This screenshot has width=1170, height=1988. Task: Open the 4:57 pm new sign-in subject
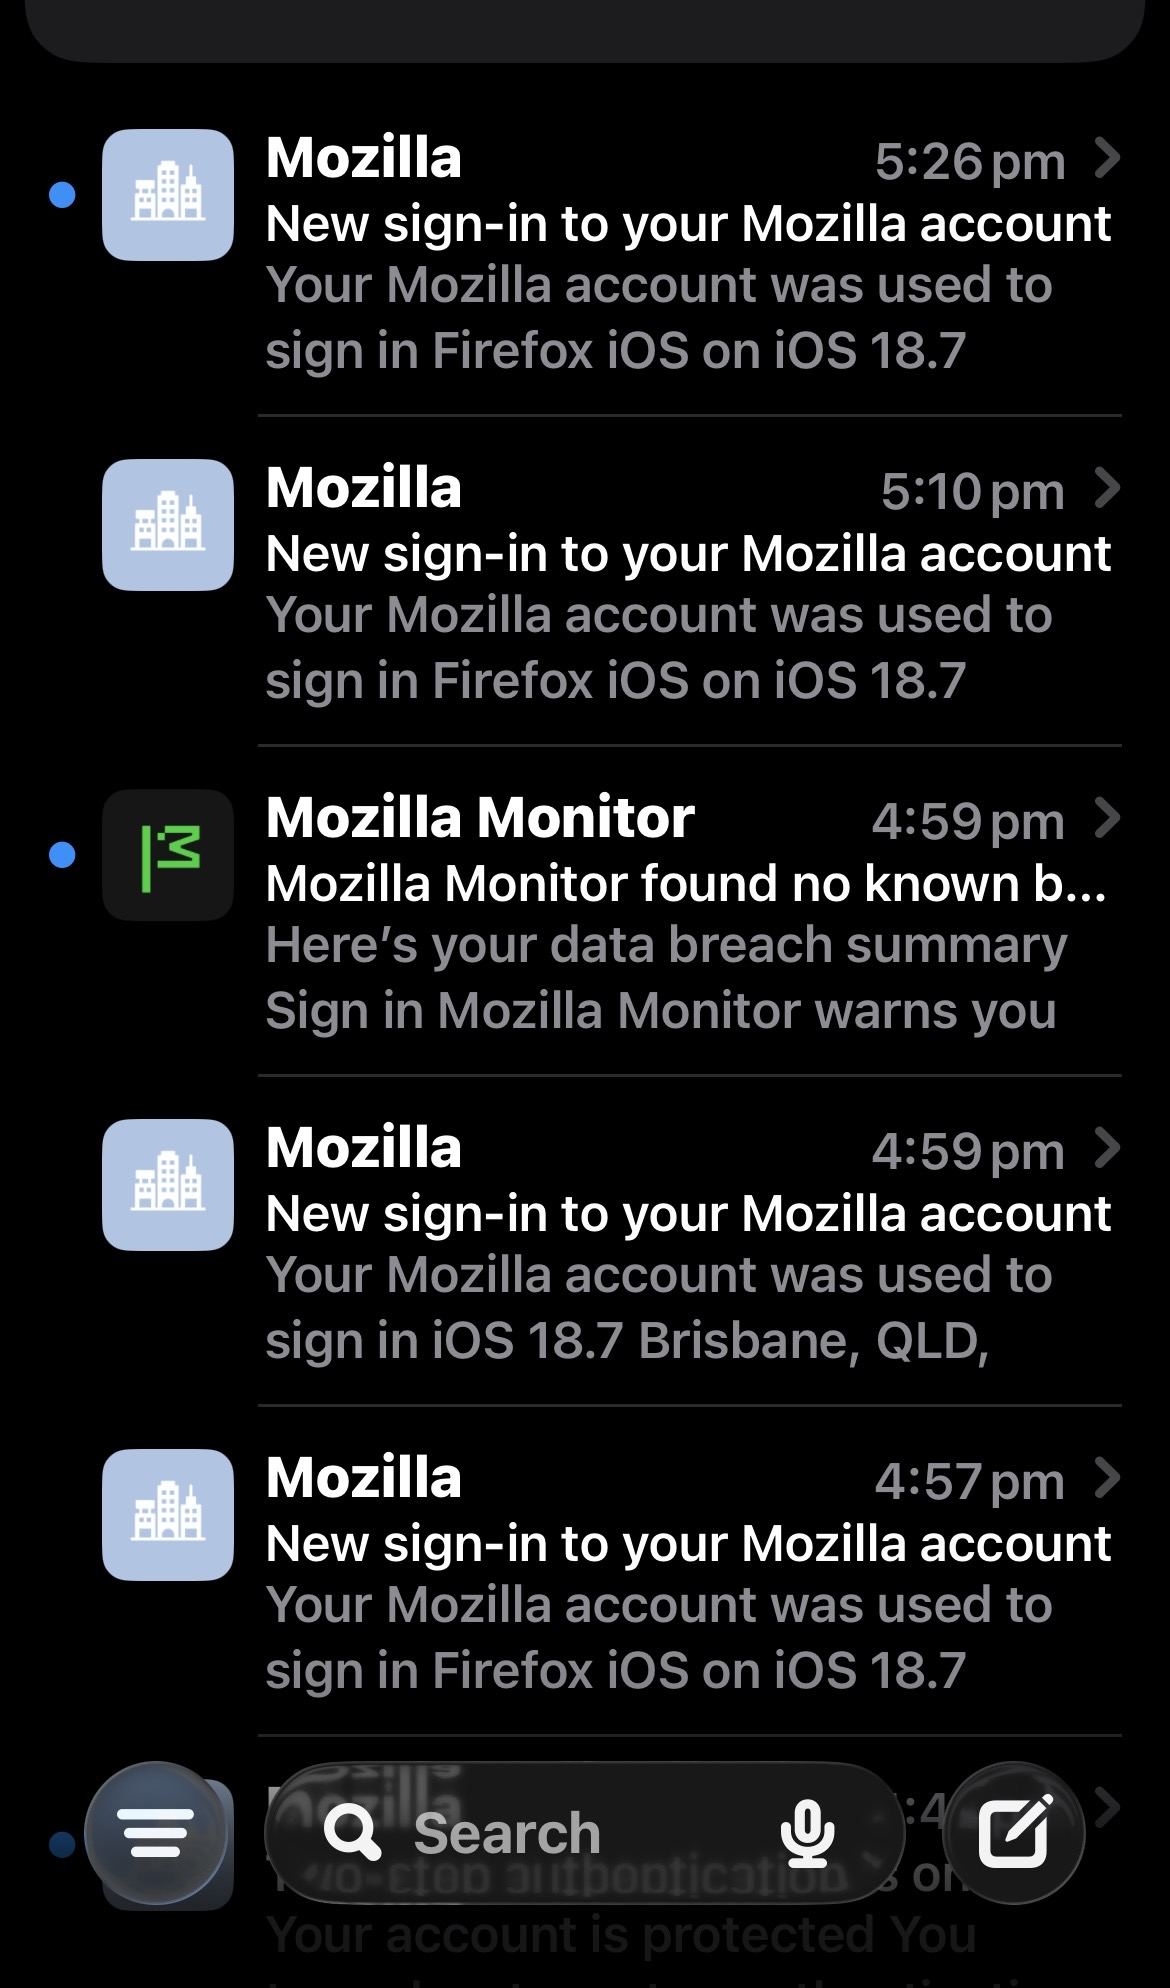688,1544
